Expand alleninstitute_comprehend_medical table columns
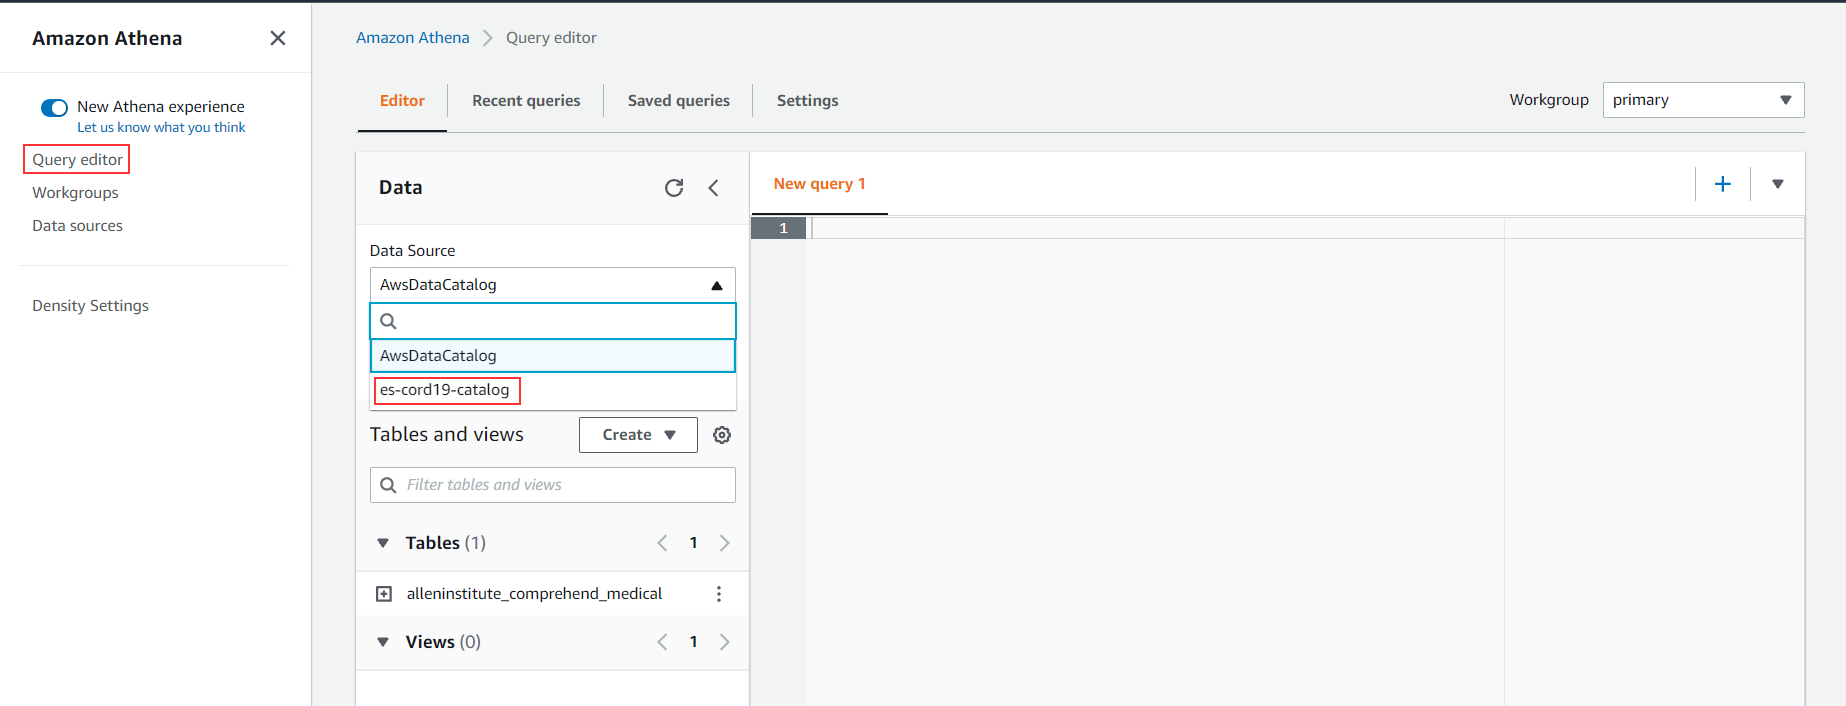 tap(383, 594)
